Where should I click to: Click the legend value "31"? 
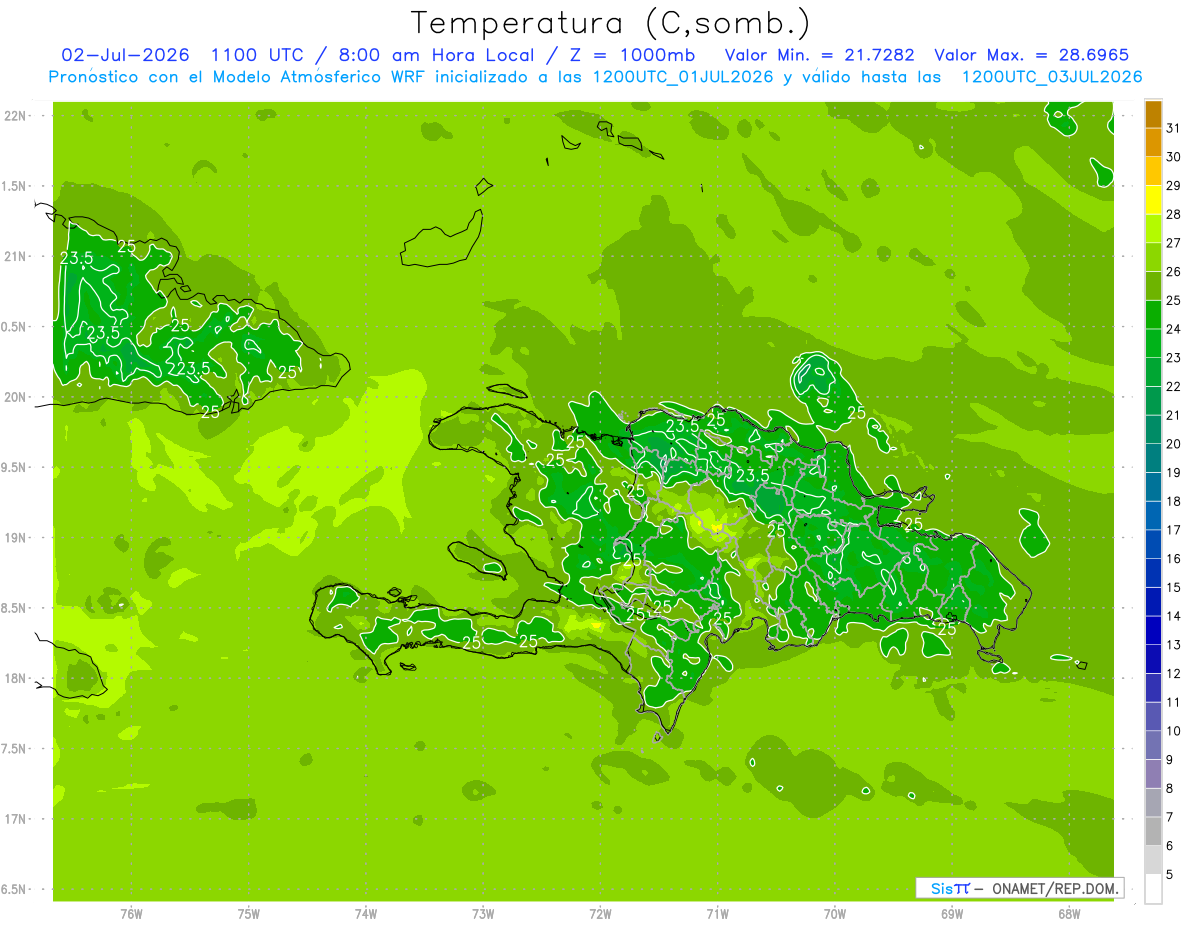(x=1174, y=128)
